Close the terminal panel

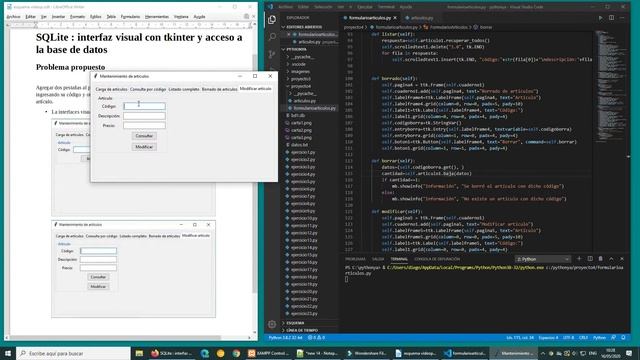click(622, 259)
